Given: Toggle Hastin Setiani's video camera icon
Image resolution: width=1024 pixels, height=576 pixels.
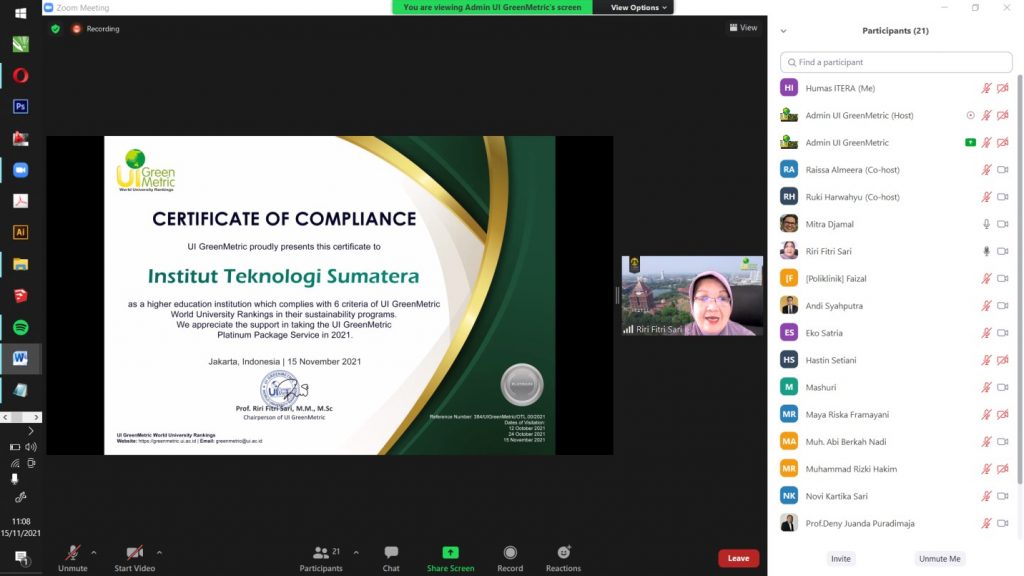Looking at the screenshot, I should (1003, 360).
